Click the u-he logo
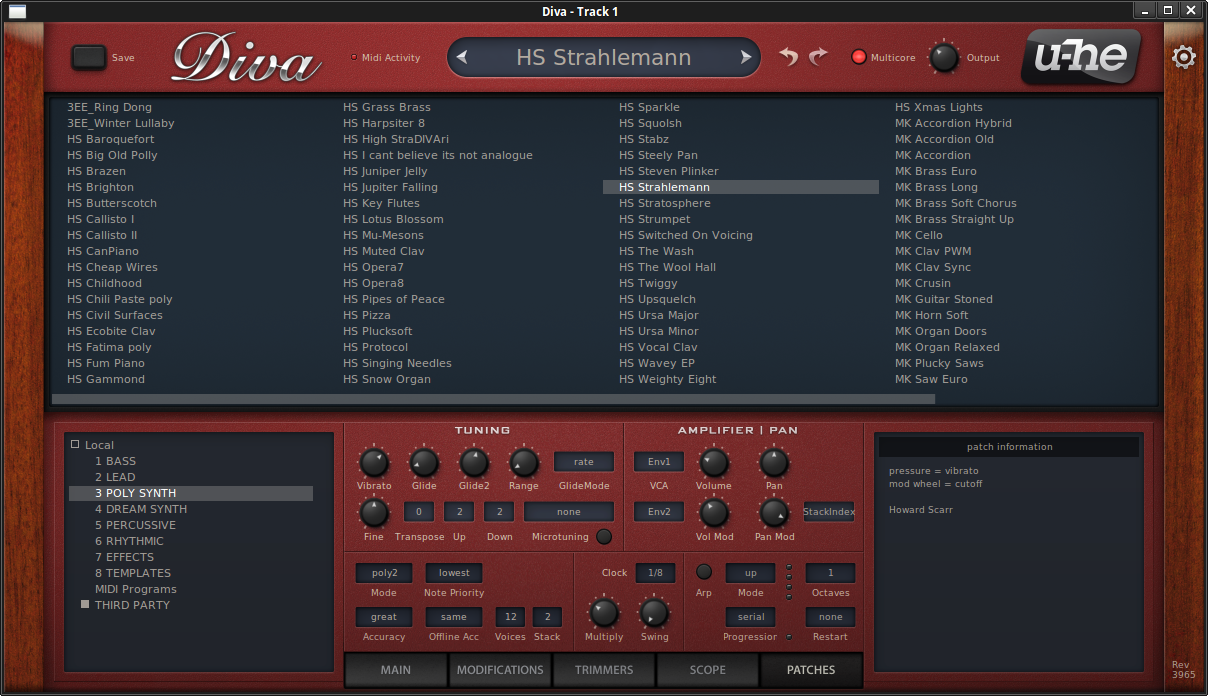Image resolution: width=1208 pixels, height=696 pixels. tap(1080, 57)
